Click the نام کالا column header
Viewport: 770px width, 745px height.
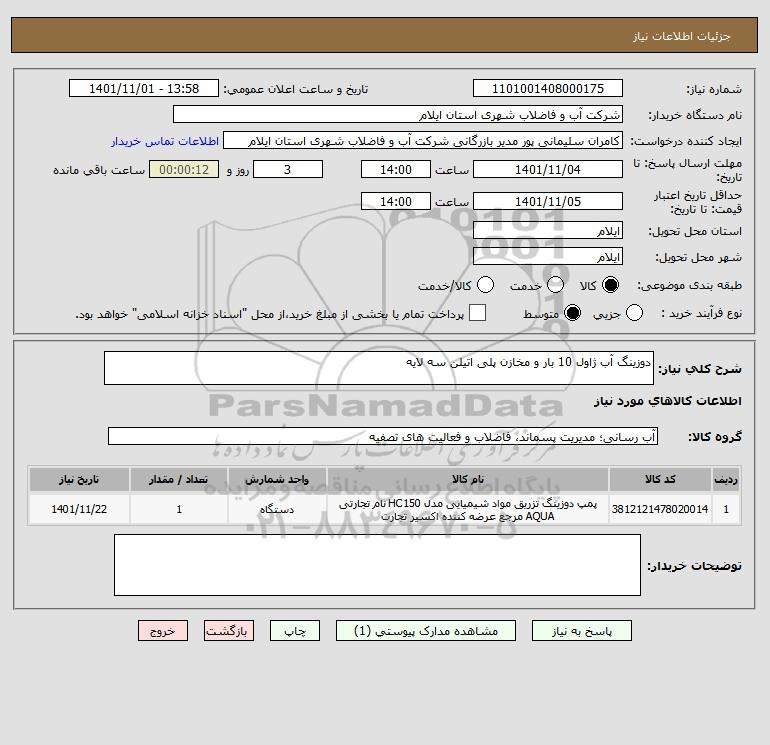point(468,479)
